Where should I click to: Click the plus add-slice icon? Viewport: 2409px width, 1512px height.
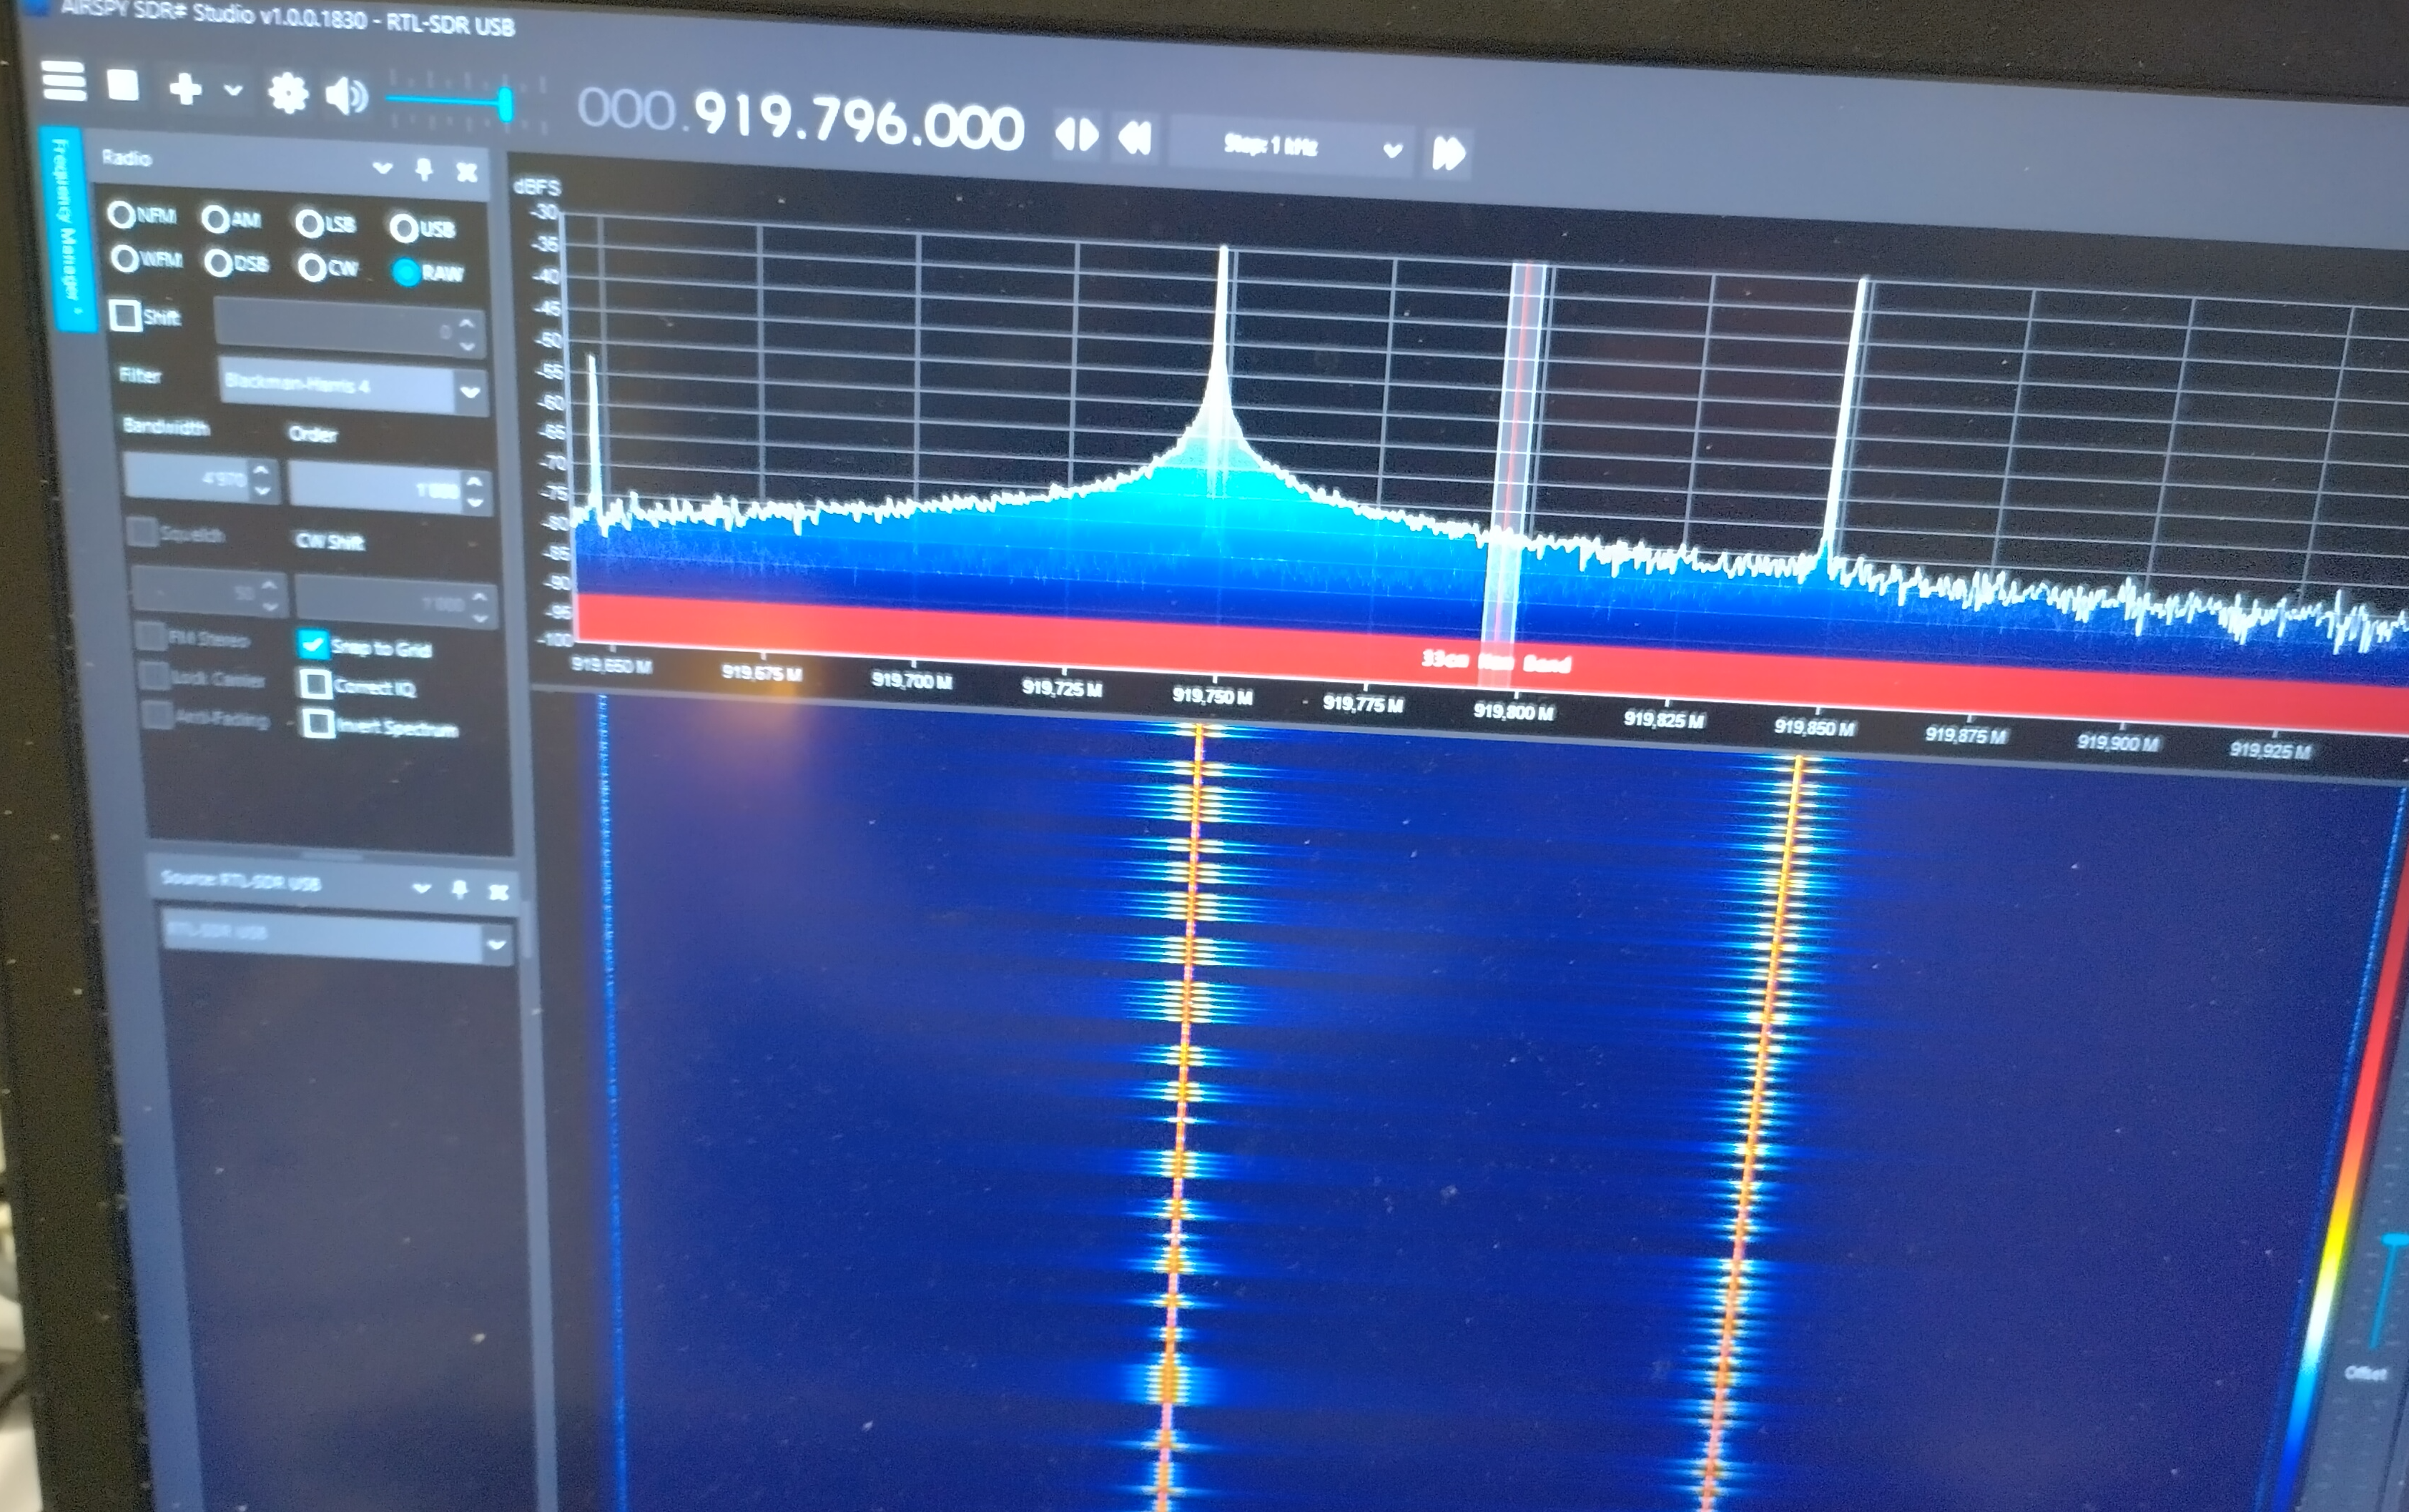pyautogui.click(x=185, y=89)
